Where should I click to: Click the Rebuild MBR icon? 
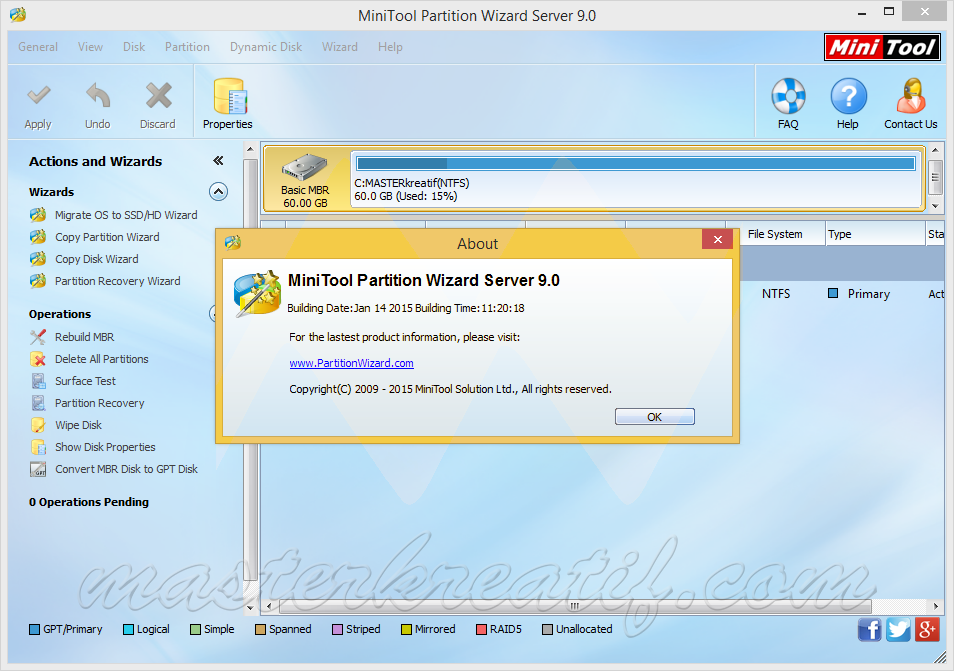(38, 336)
